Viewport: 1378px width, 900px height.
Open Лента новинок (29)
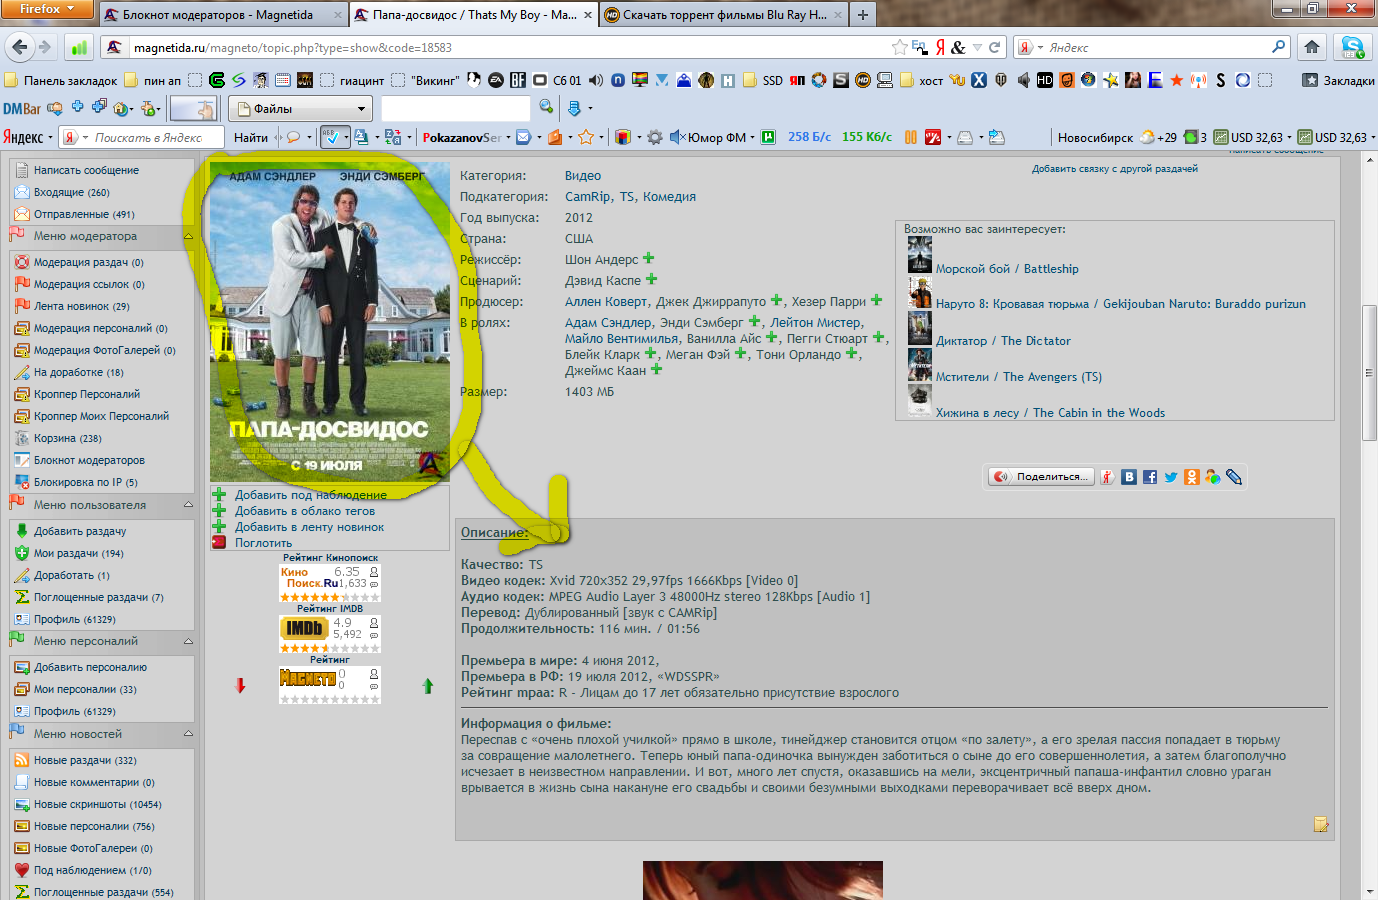pyautogui.click(x=82, y=306)
